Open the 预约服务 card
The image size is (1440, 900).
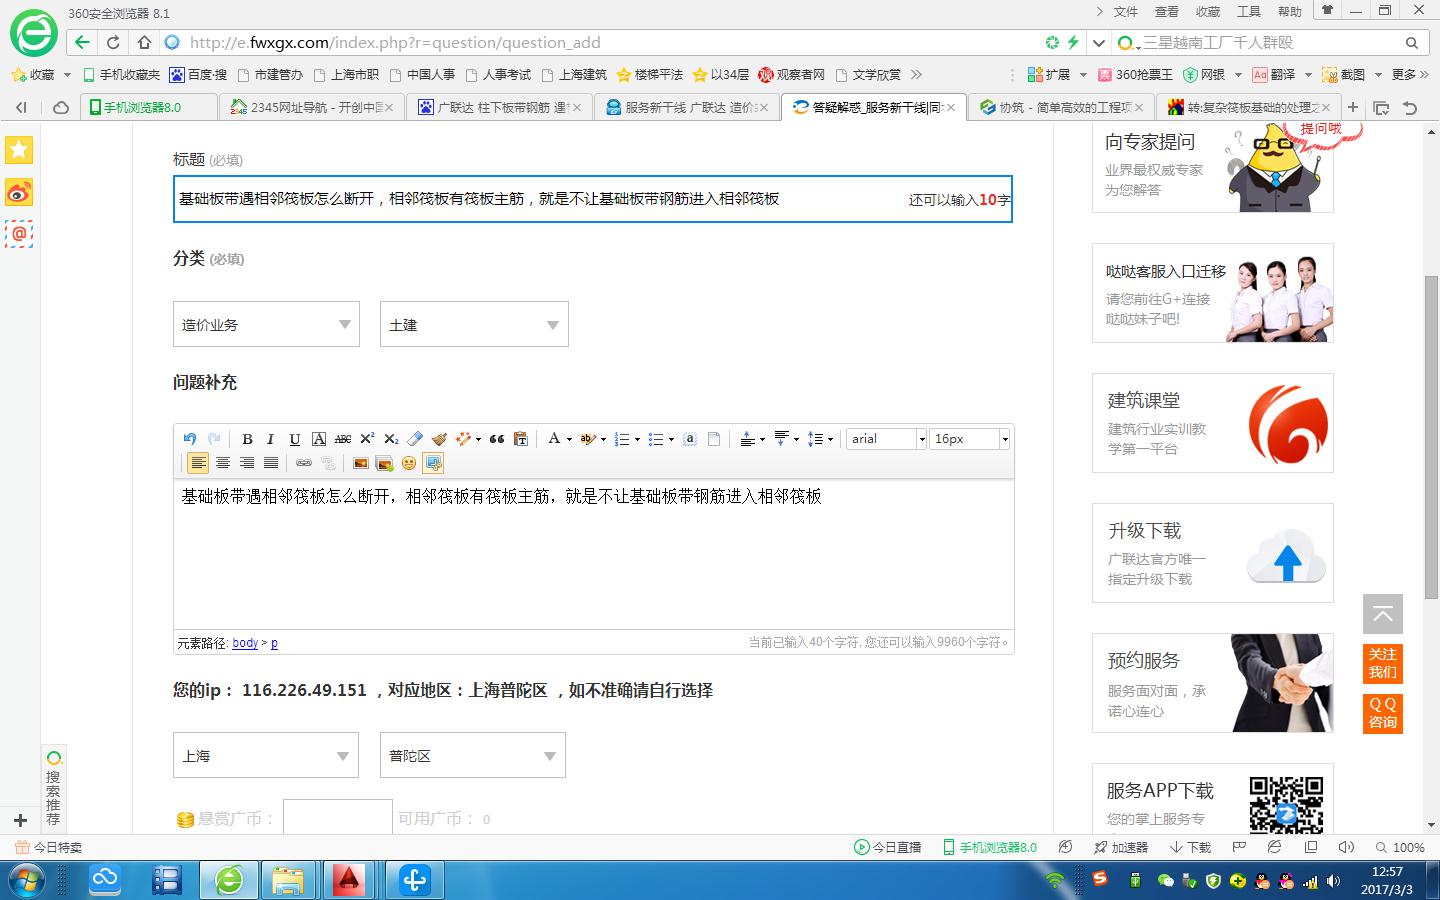click(1213, 683)
